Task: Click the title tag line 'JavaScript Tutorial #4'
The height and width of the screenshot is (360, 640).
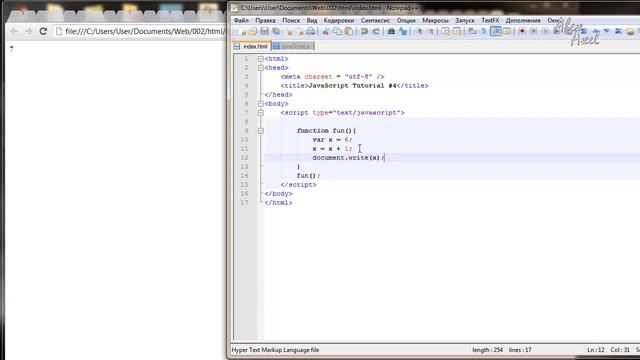Action: pos(354,86)
